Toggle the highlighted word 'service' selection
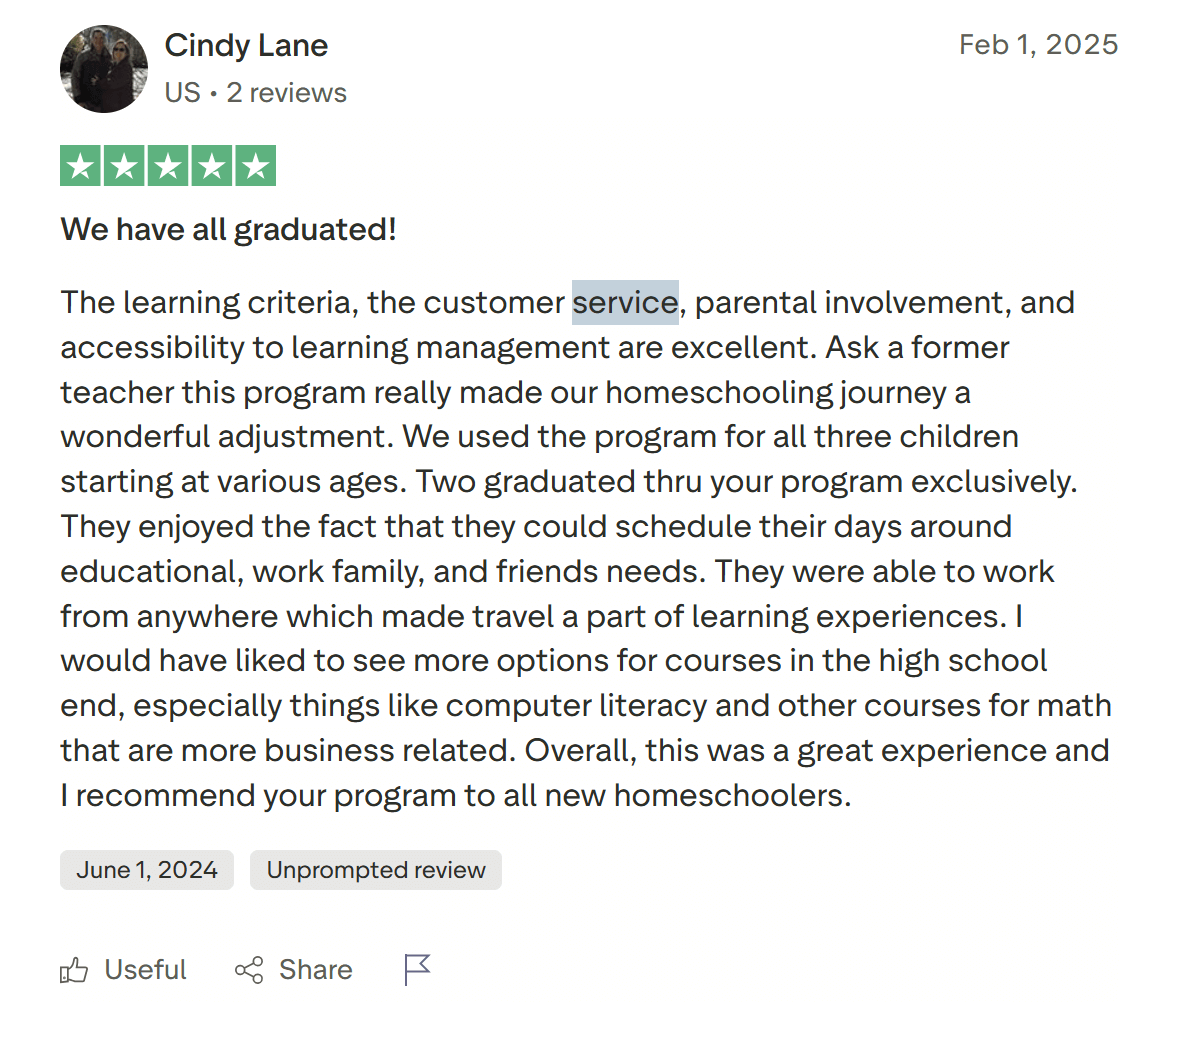The width and height of the screenshot is (1178, 1051). 624,302
